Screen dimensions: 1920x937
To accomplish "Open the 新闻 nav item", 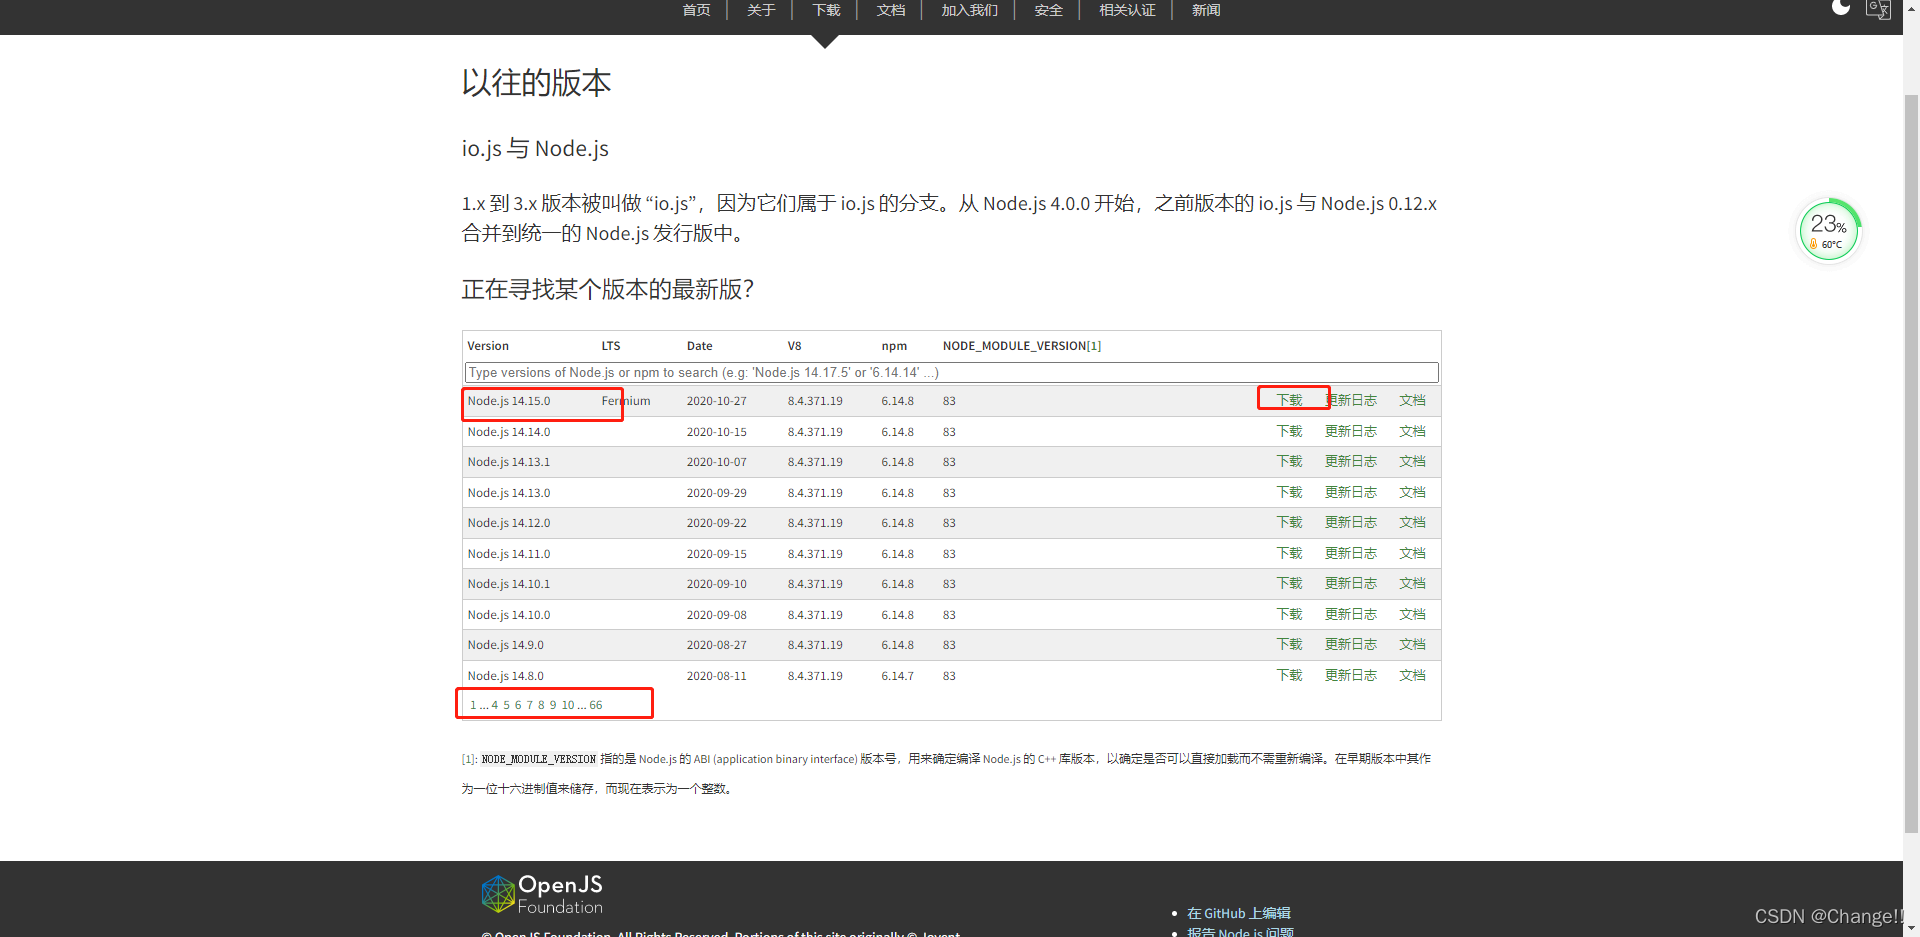I will 1206,10.
